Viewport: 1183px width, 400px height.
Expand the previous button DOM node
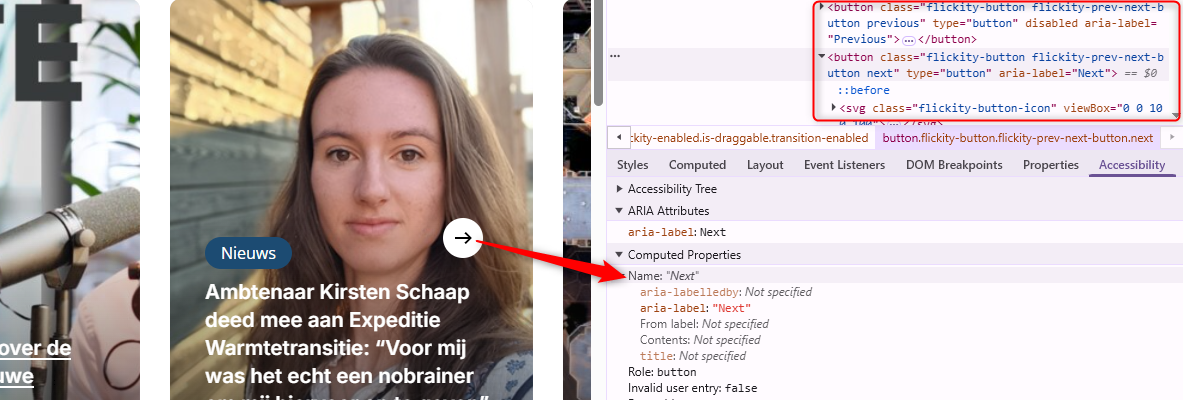click(x=822, y=7)
